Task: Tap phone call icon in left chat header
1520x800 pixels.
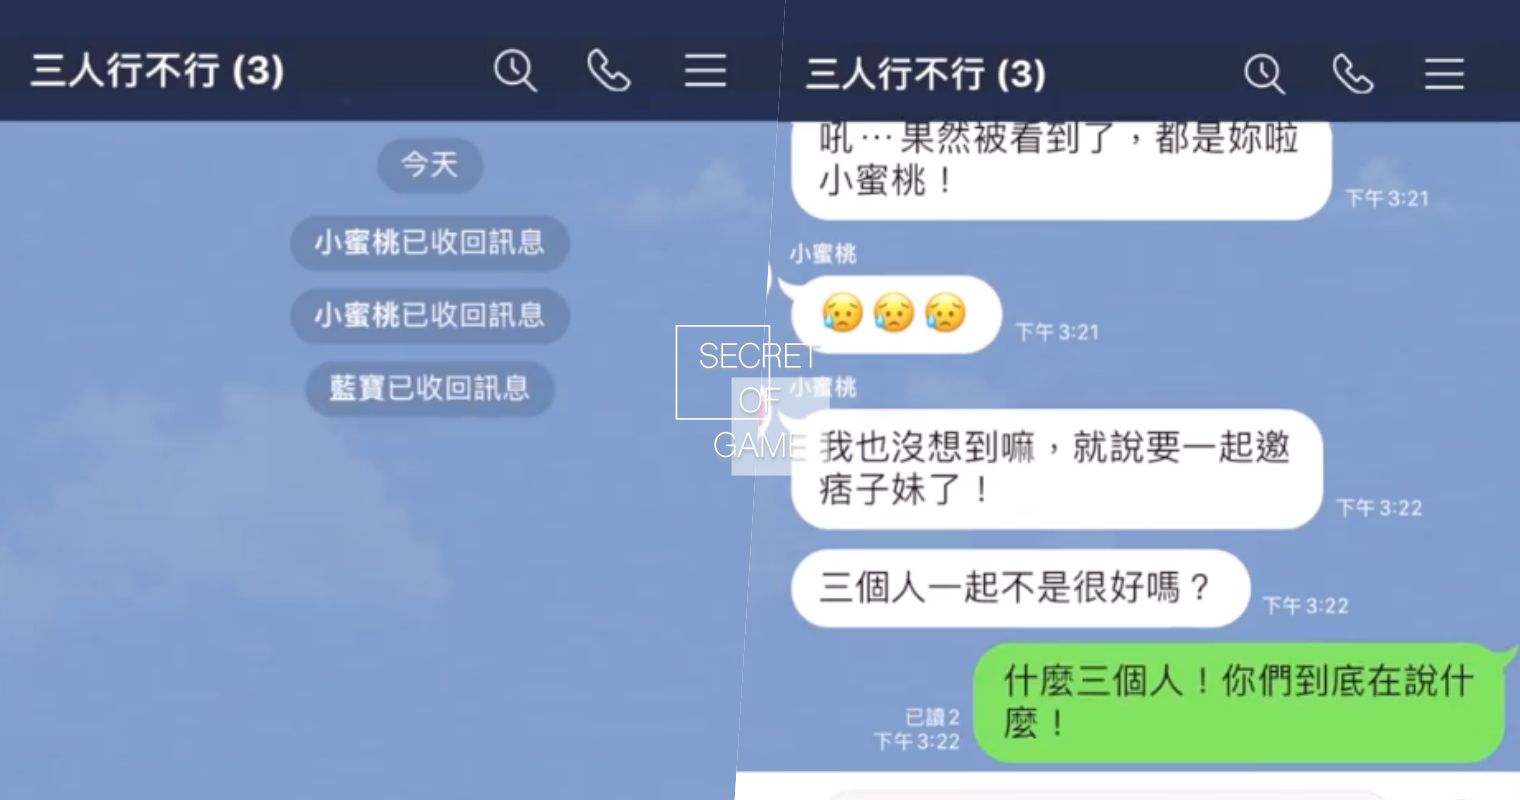Action: coord(608,71)
